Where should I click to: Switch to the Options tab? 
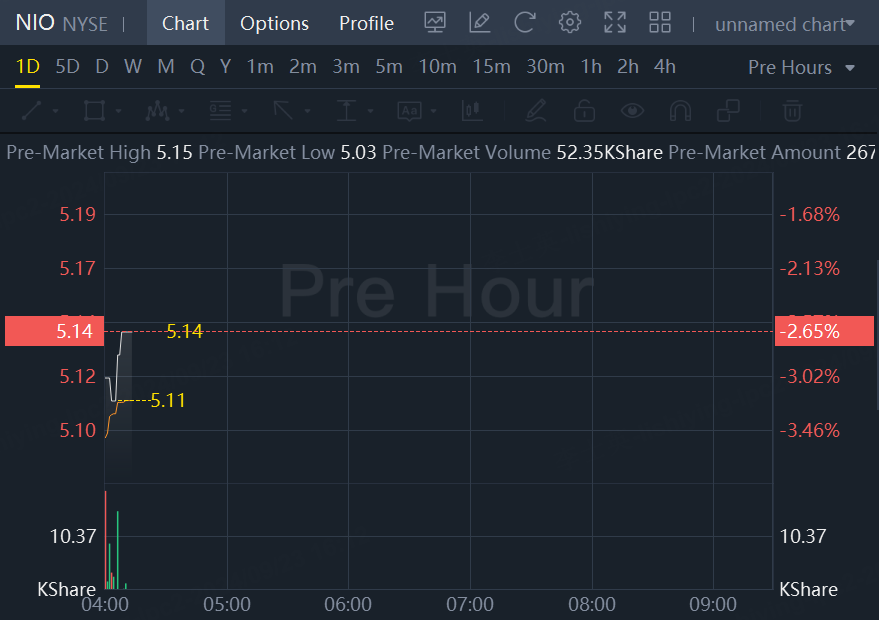point(274,23)
